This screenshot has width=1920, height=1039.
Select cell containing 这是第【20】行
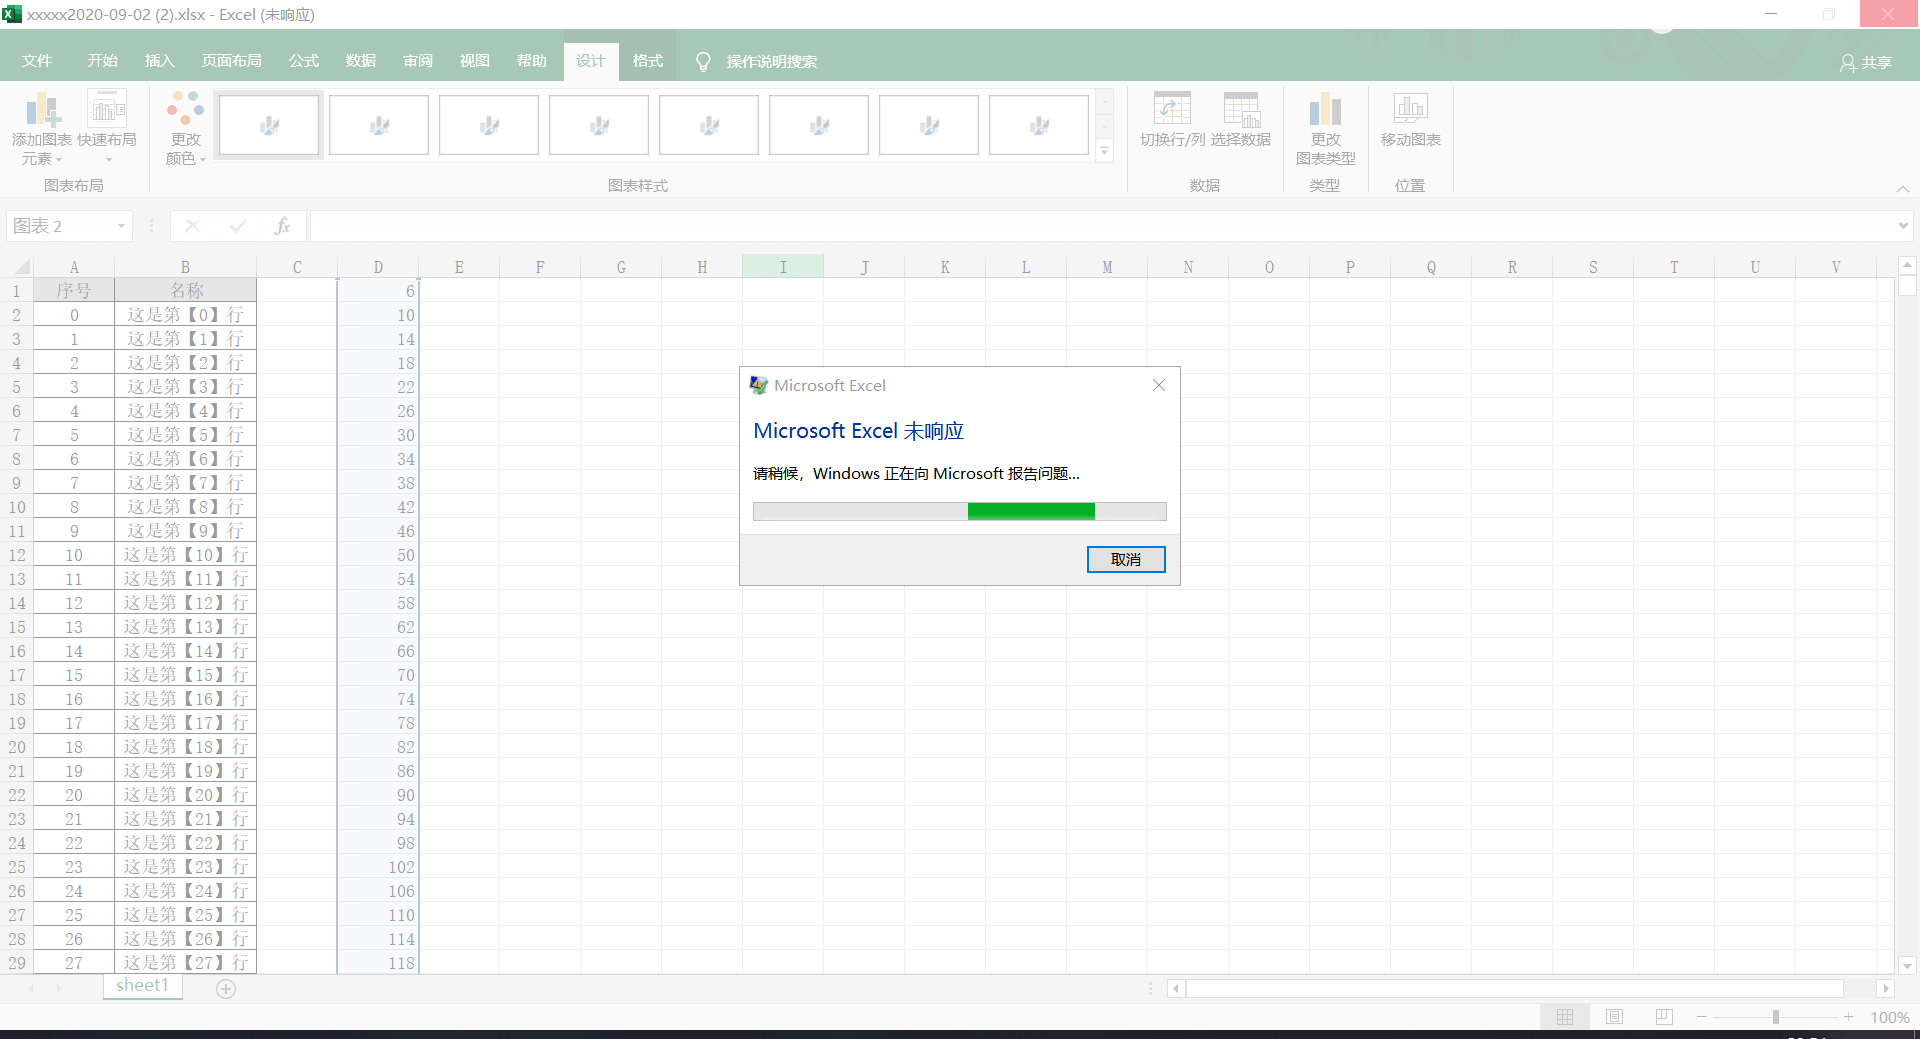coord(186,795)
